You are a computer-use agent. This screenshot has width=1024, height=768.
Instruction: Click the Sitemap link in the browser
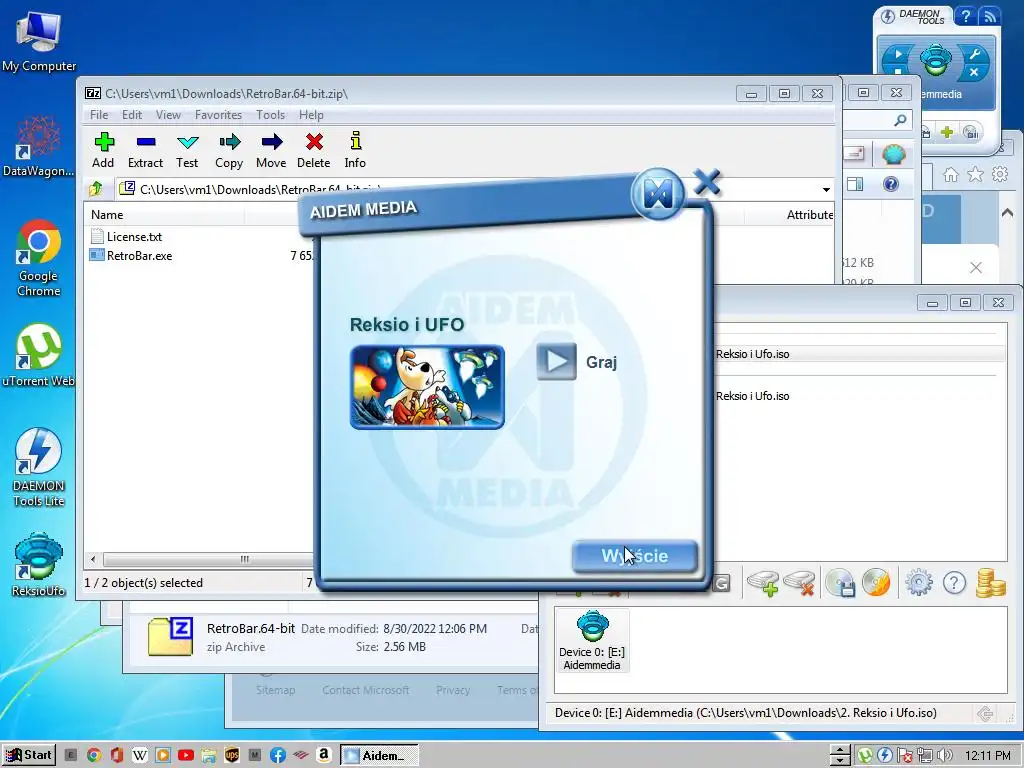click(276, 690)
